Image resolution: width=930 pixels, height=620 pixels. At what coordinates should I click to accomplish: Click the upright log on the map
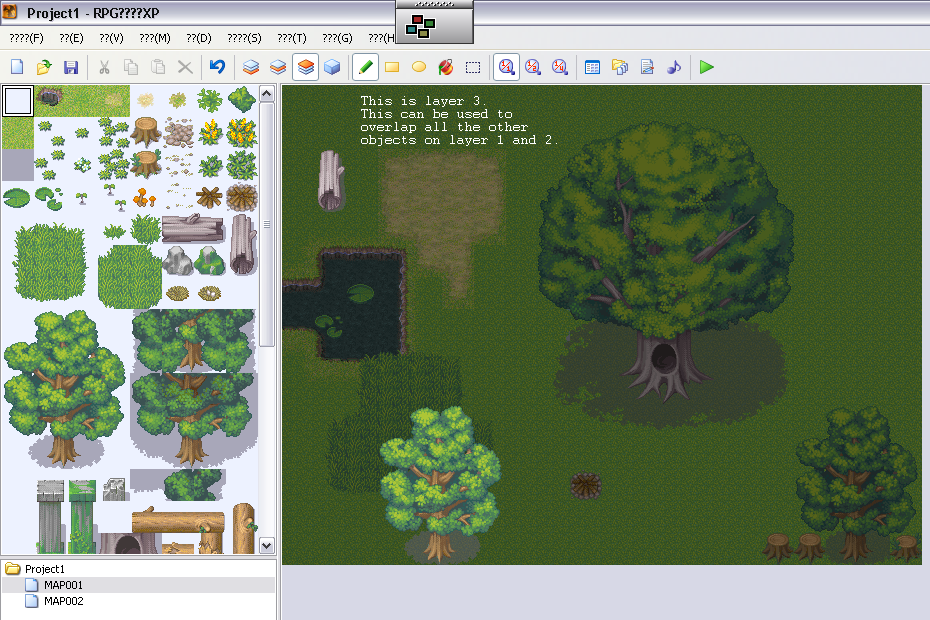[x=330, y=180]
